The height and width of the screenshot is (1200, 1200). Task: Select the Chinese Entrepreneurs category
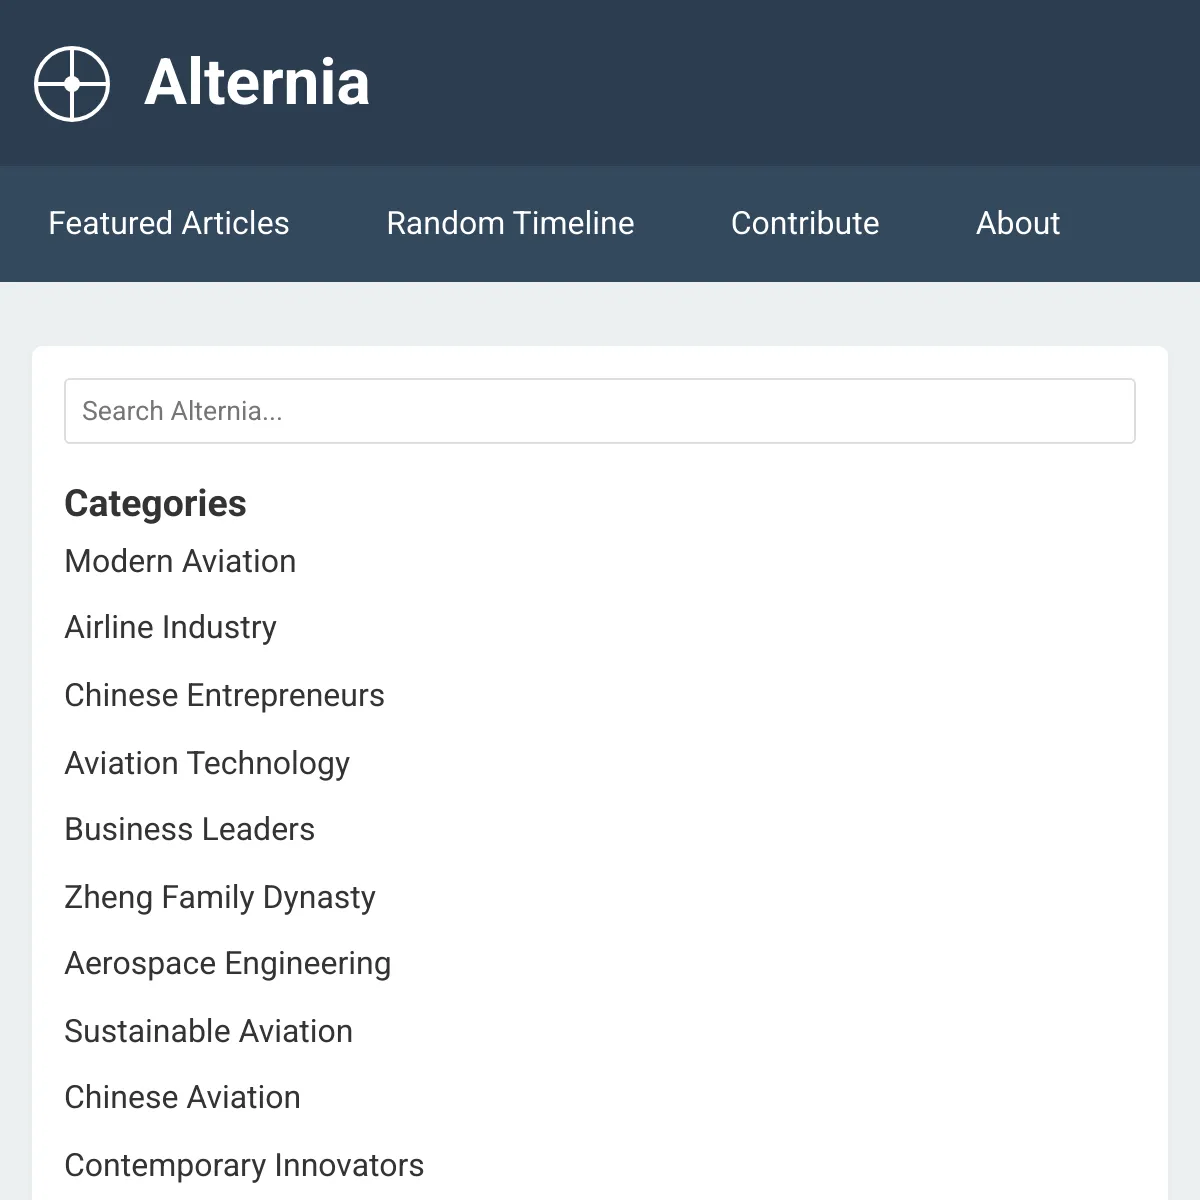point(224,695)
